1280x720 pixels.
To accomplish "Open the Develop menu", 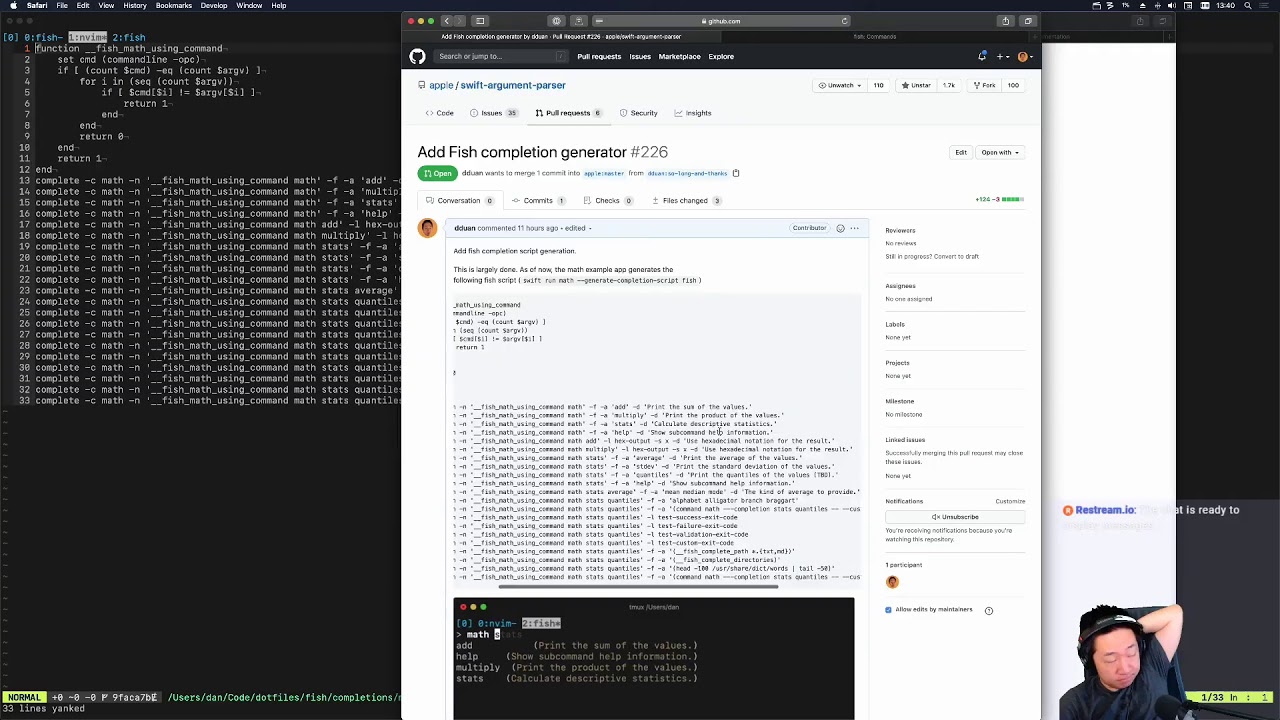I will pyautogui.click(x=214, y=6).
